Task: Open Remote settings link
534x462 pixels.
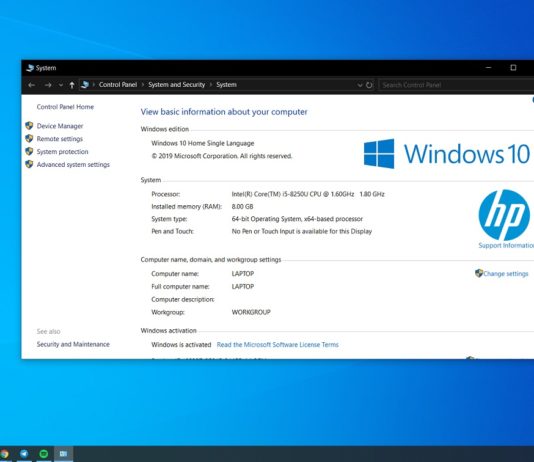Action: 60,139
